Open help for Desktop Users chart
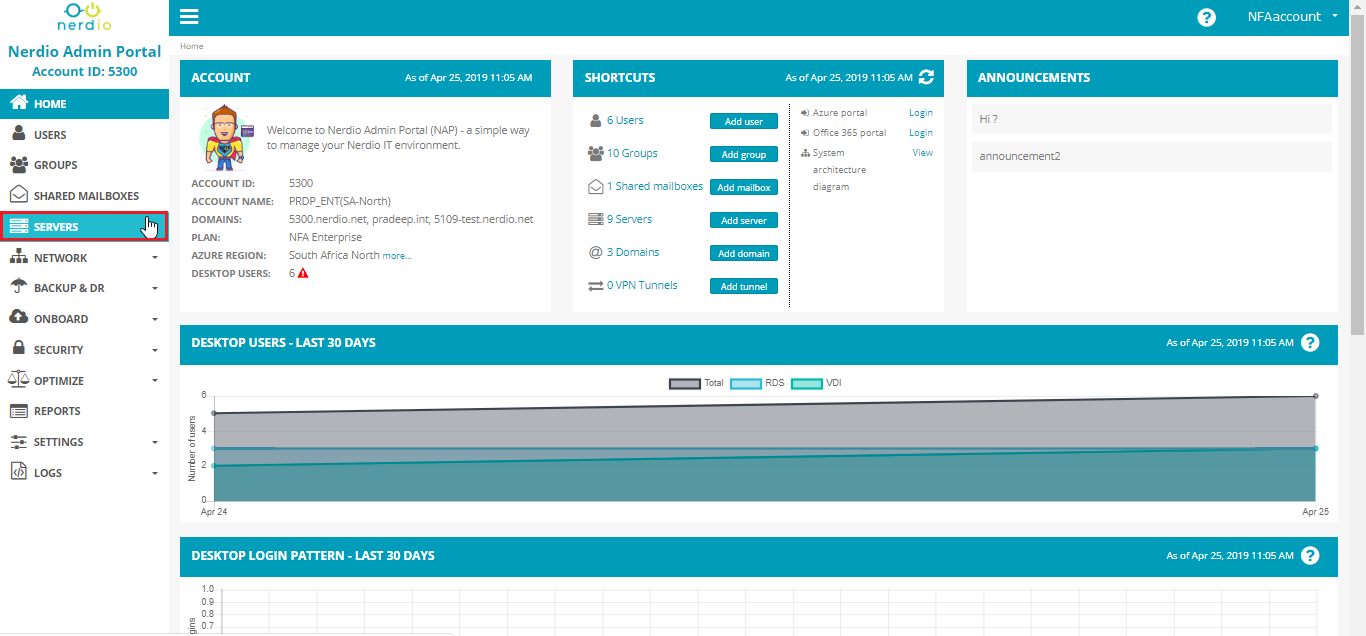This screenshot has height=636, width=1366. coord(1310,343)
